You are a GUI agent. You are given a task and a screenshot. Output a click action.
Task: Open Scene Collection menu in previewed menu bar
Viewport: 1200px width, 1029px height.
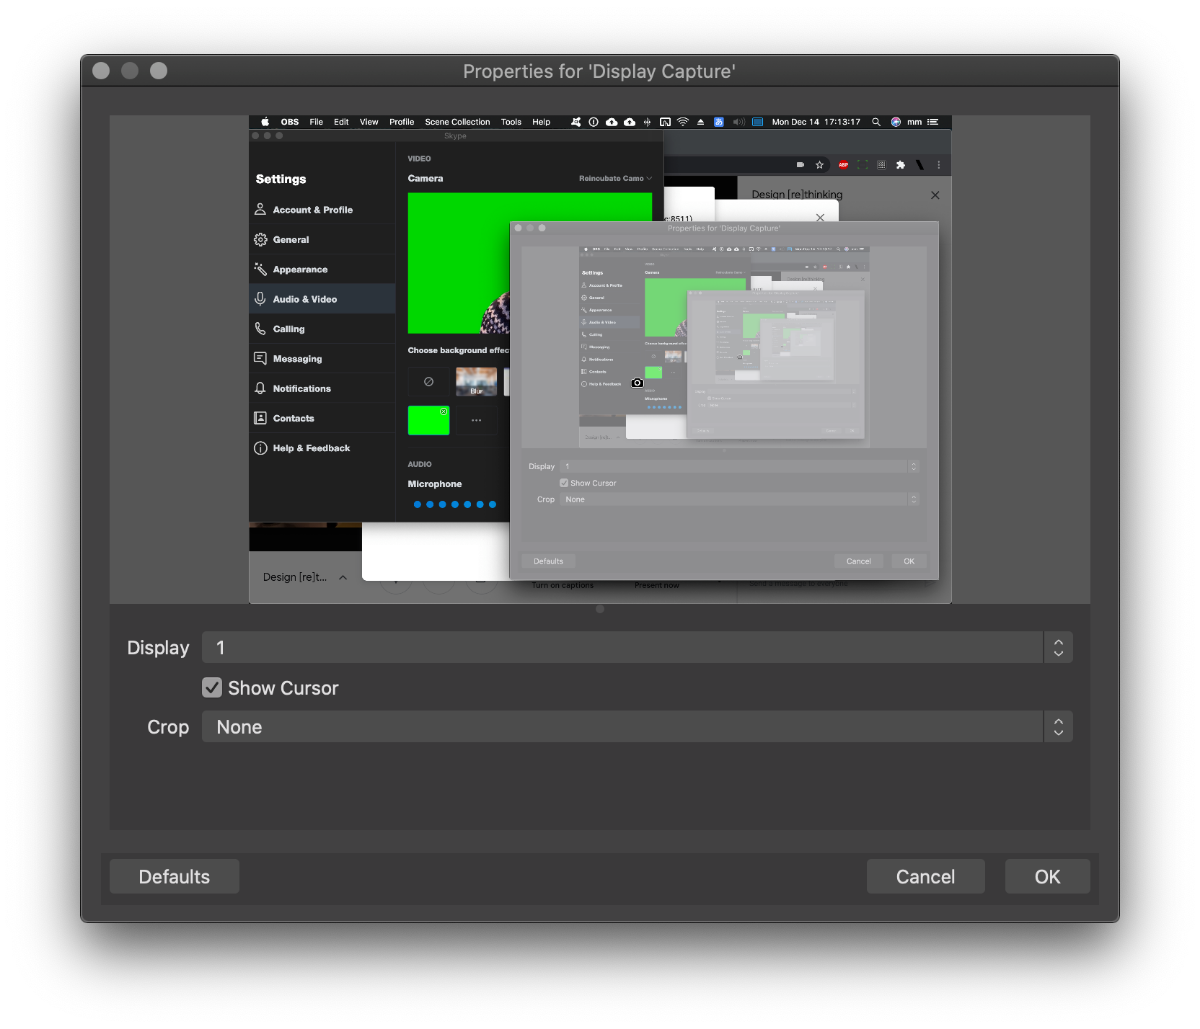457,122
